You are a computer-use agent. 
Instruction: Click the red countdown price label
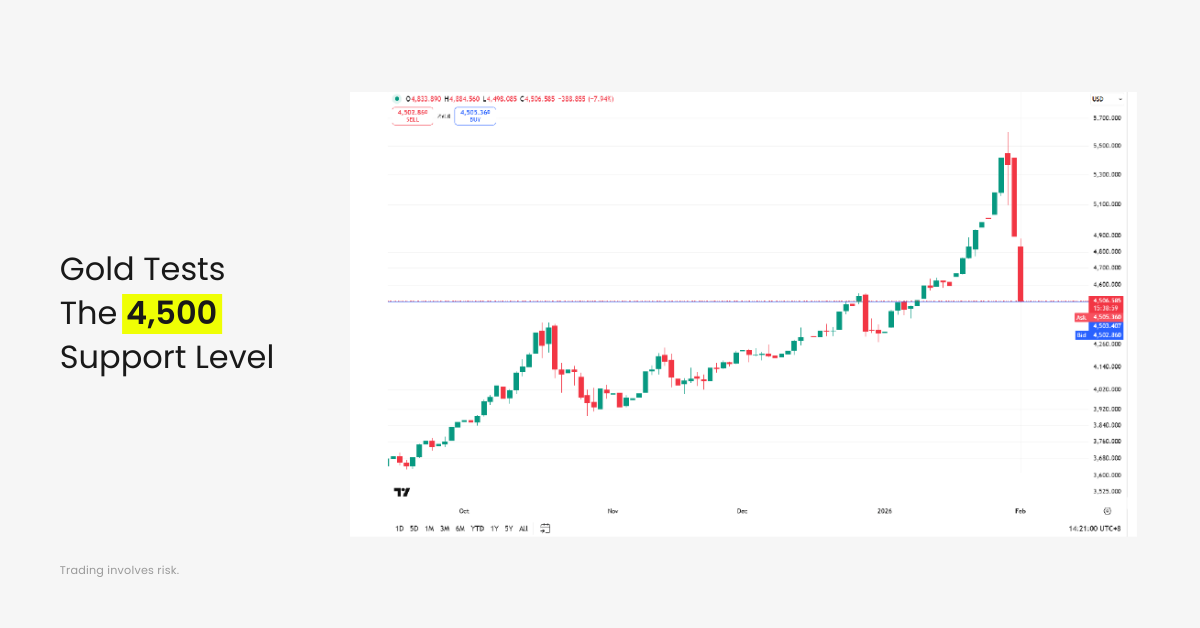tap(1105, 303)
